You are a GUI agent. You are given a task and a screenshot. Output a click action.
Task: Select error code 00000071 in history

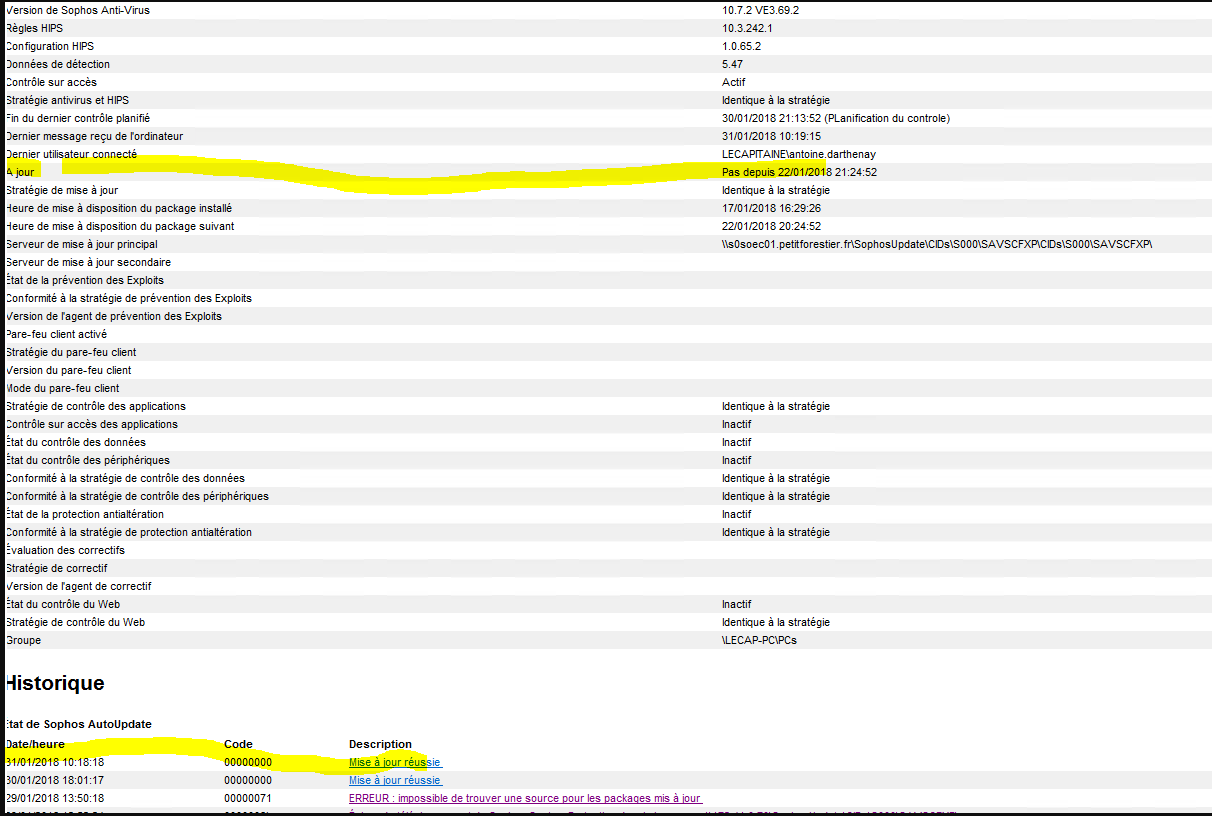(248, 798)
